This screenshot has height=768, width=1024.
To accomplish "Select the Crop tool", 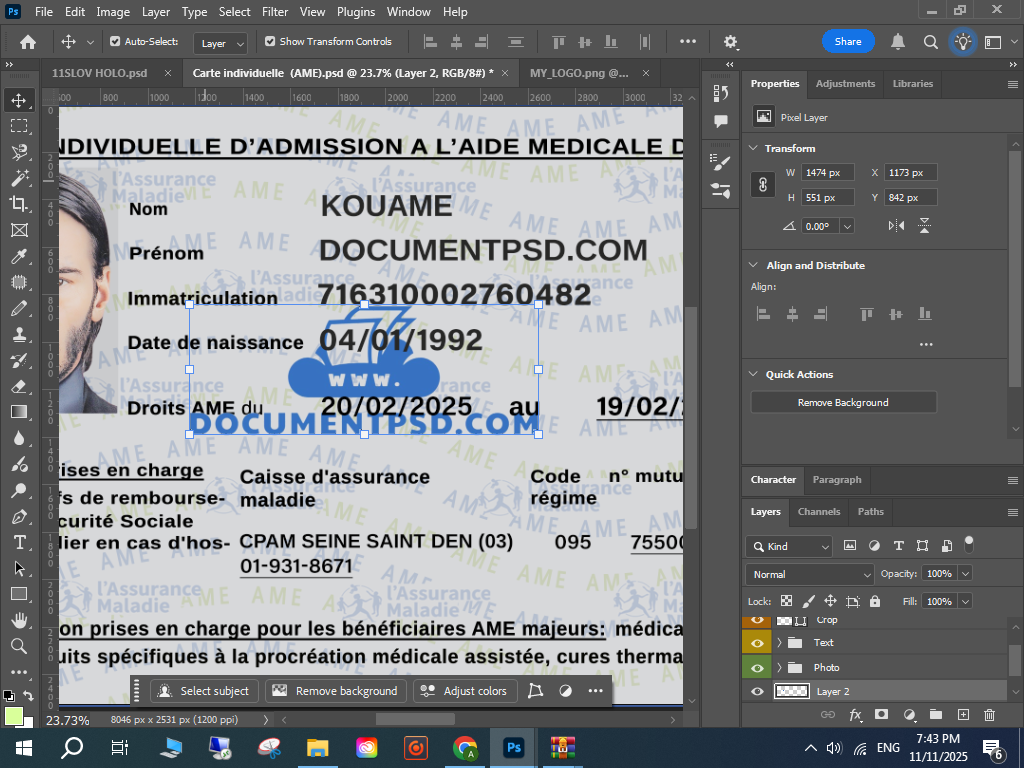I will pos(18,204).
